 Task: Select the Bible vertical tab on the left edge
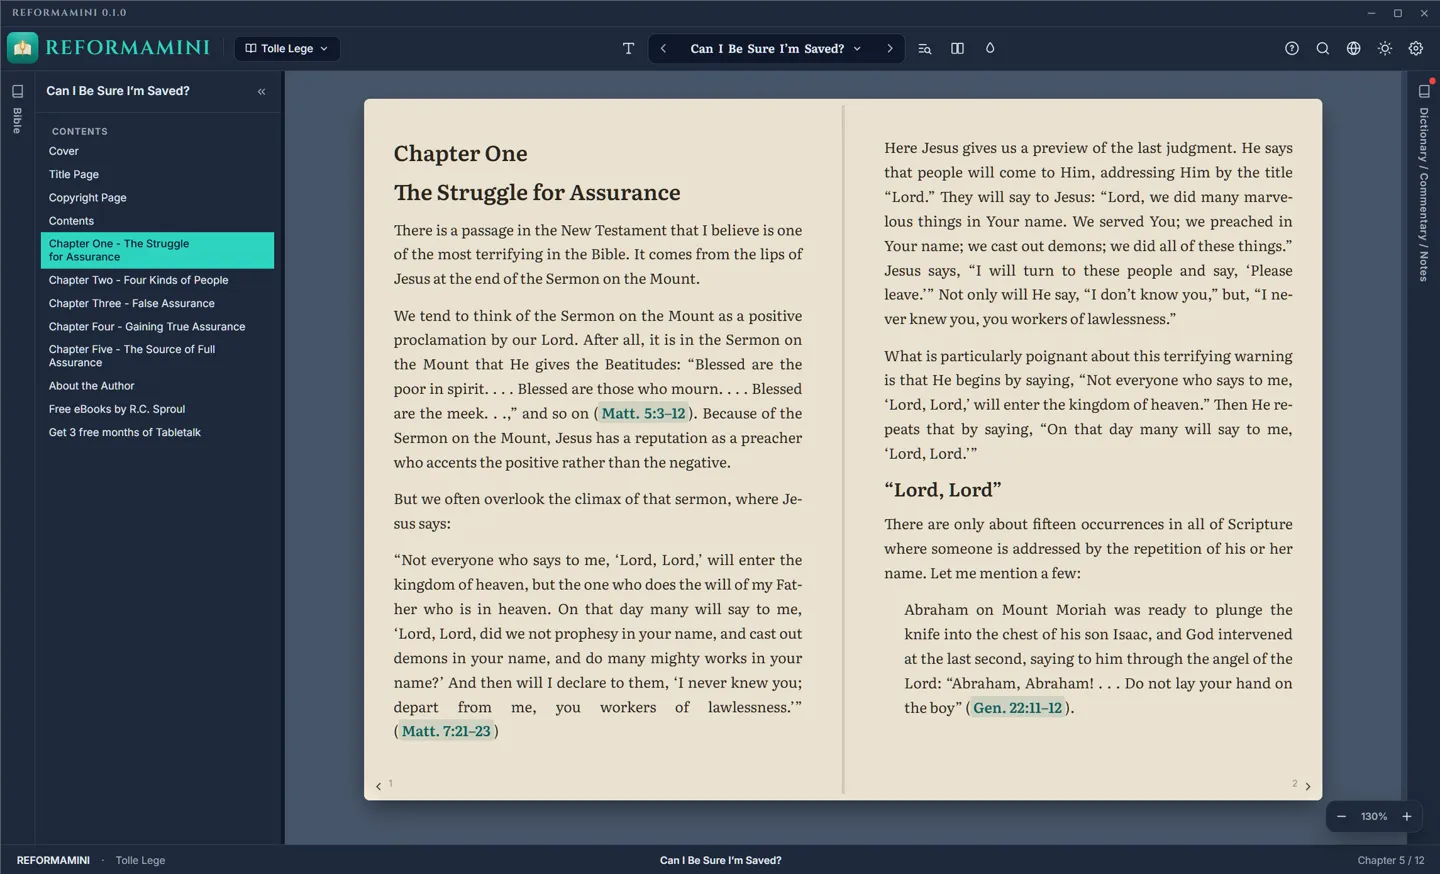click(x=17, y=121)
